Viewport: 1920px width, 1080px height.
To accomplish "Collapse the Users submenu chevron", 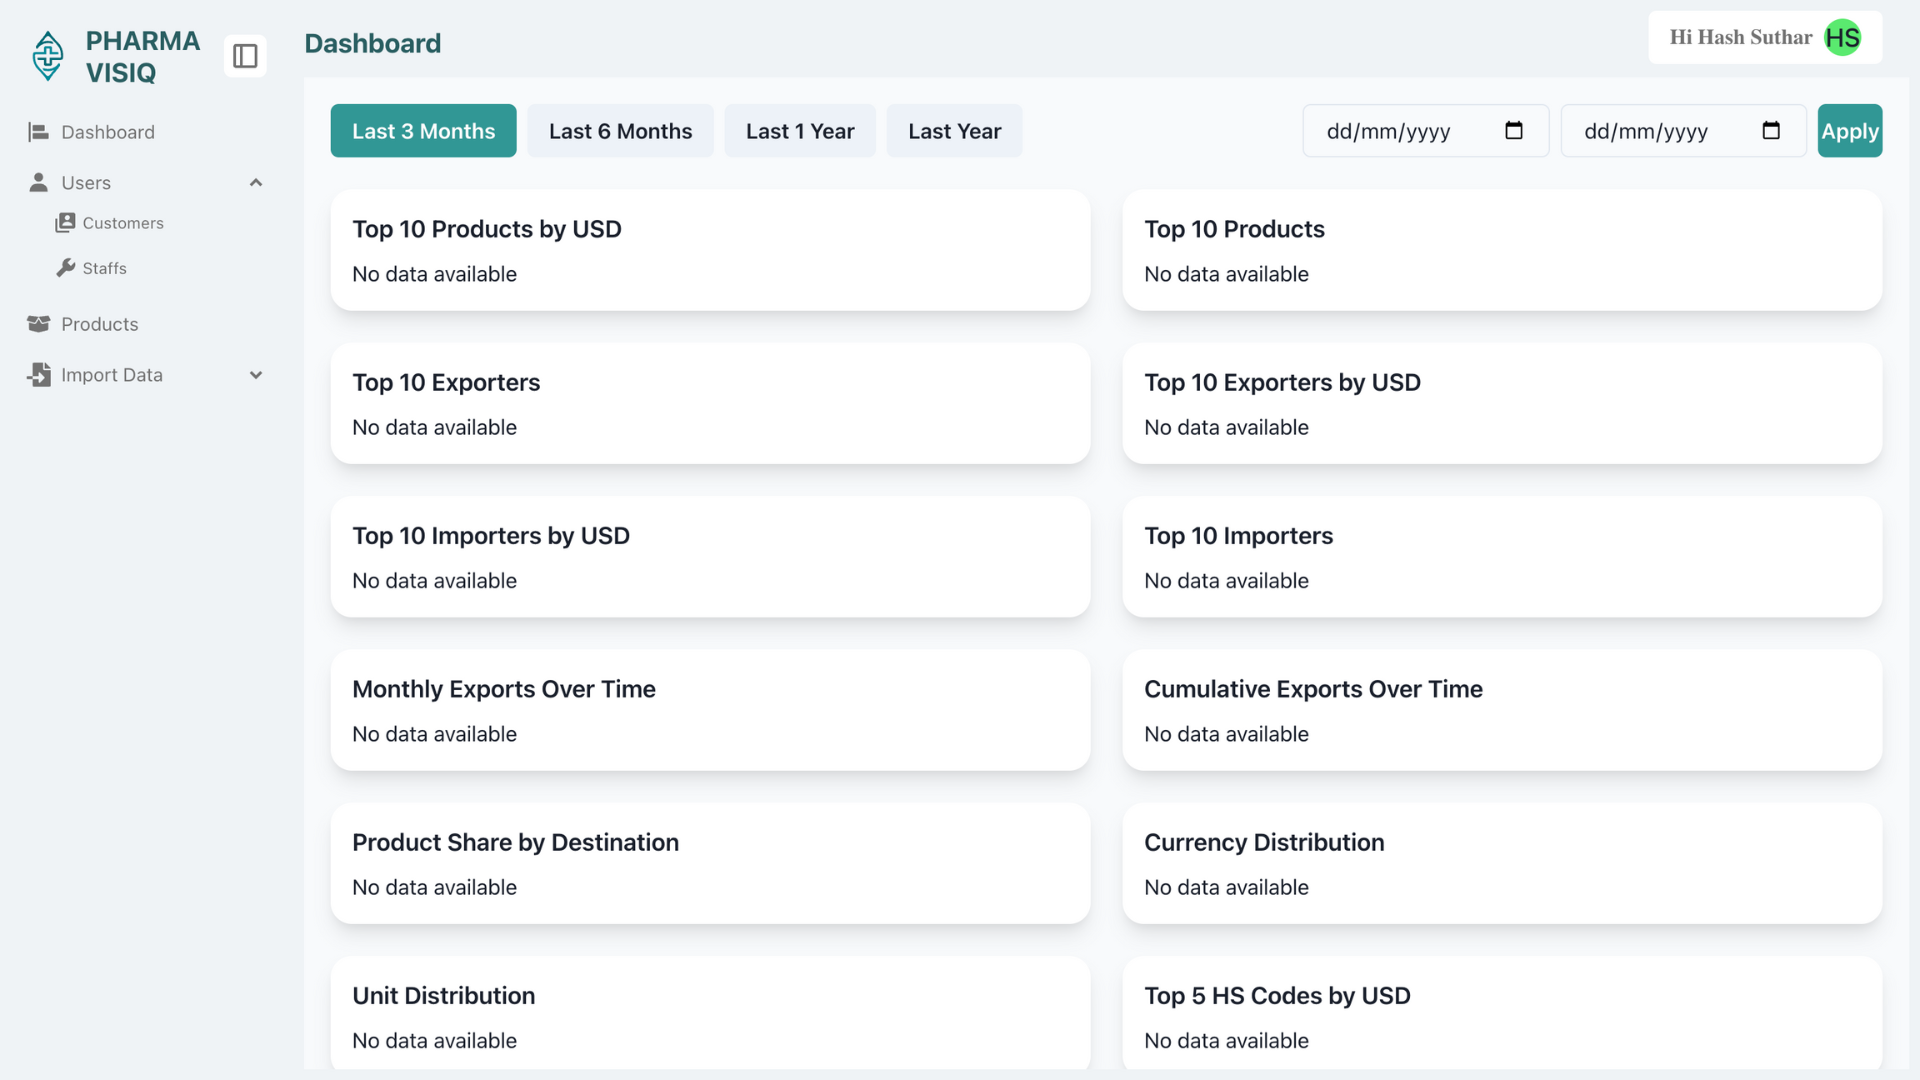I will pyautogui.click(x=256, y=182).
